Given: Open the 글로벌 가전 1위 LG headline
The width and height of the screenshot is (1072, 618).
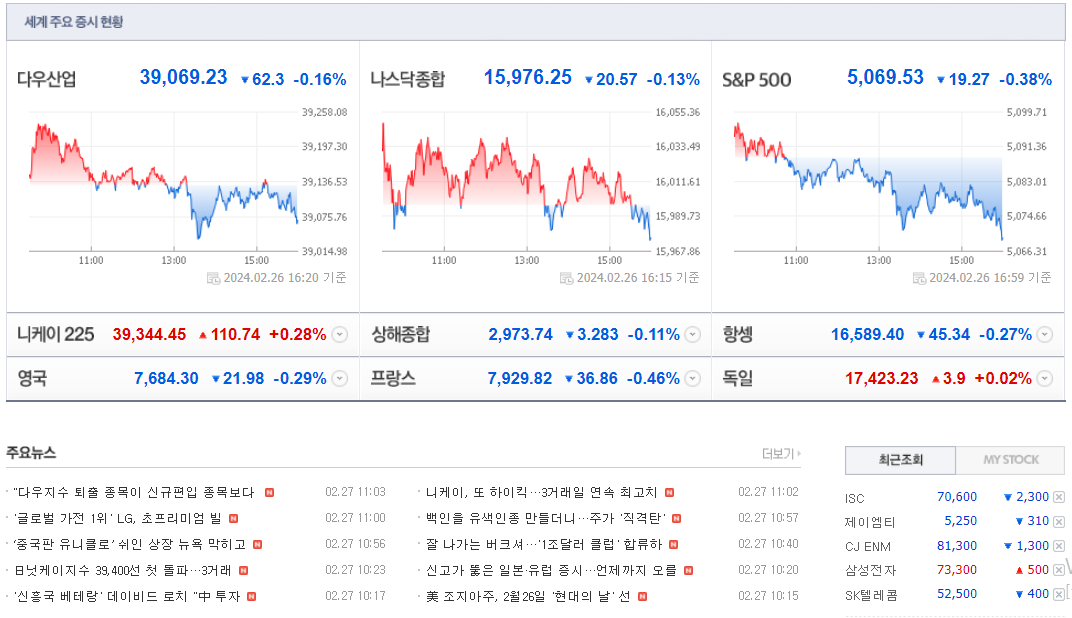Looking at the screenshot, I should (x=118, y=519).
